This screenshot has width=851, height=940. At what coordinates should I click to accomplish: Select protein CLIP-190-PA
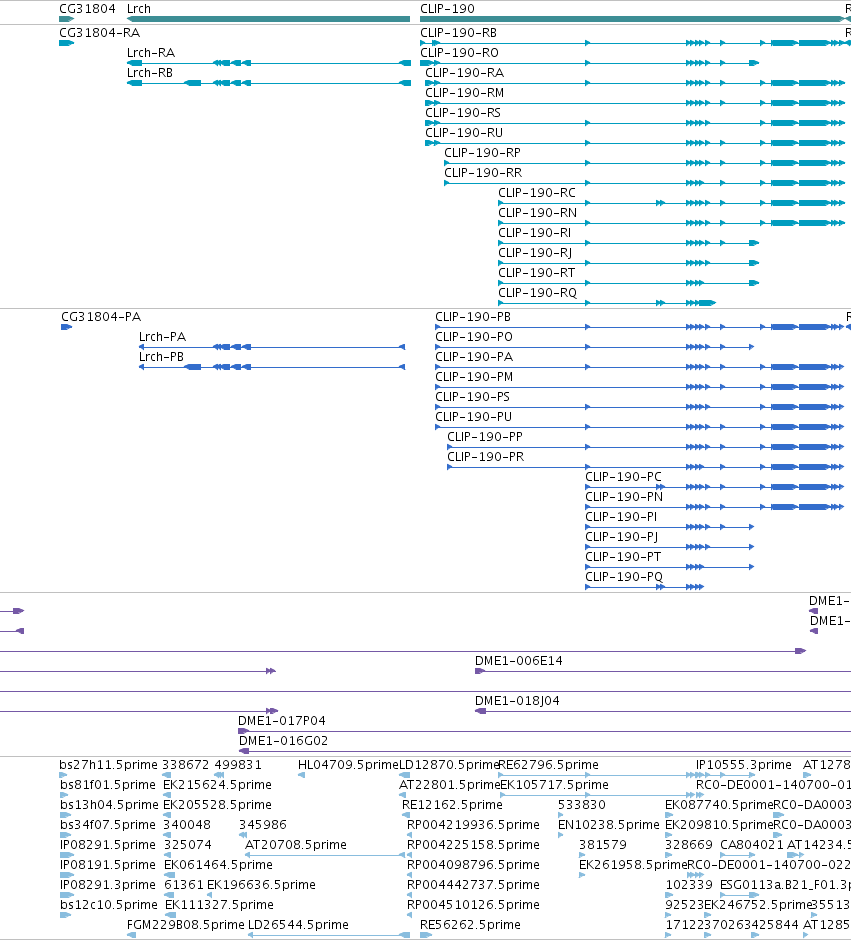[x=474, y=357]
